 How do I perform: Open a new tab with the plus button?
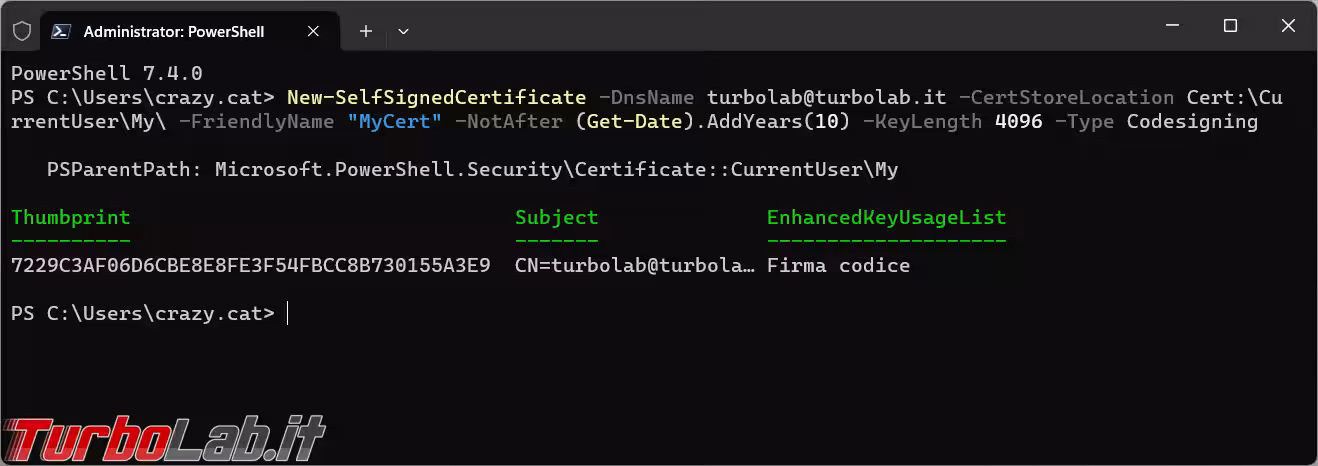pyautogui.click(x=366, y=31)
